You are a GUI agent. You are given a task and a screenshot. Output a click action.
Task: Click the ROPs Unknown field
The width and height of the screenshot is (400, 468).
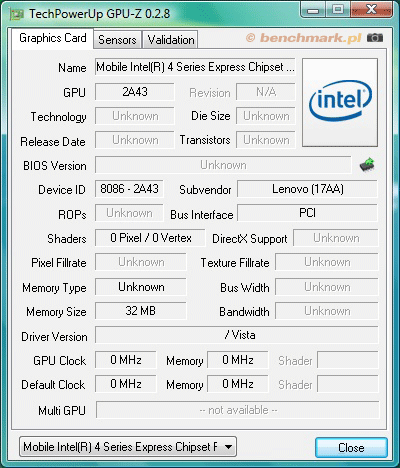[x=129, y=213]
